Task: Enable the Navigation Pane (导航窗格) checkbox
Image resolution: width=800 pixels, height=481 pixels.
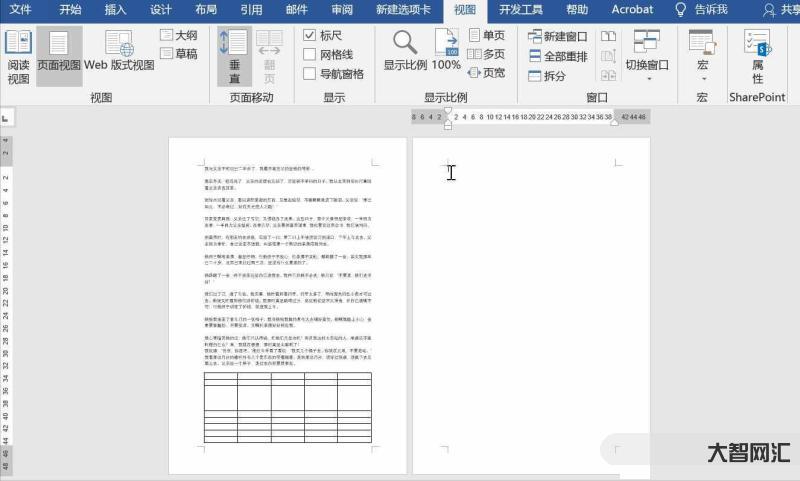Action: tap(311, 74)
